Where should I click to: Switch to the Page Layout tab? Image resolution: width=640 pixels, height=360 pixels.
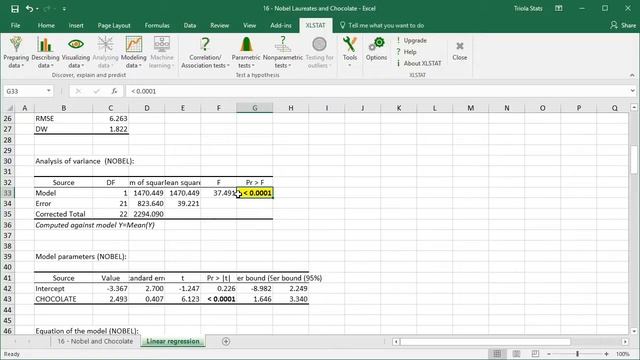point(114,25)
